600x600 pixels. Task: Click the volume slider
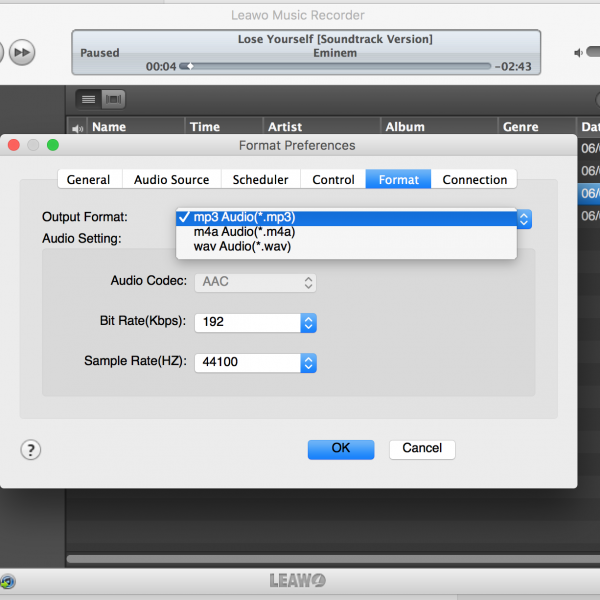pos(593,52)
